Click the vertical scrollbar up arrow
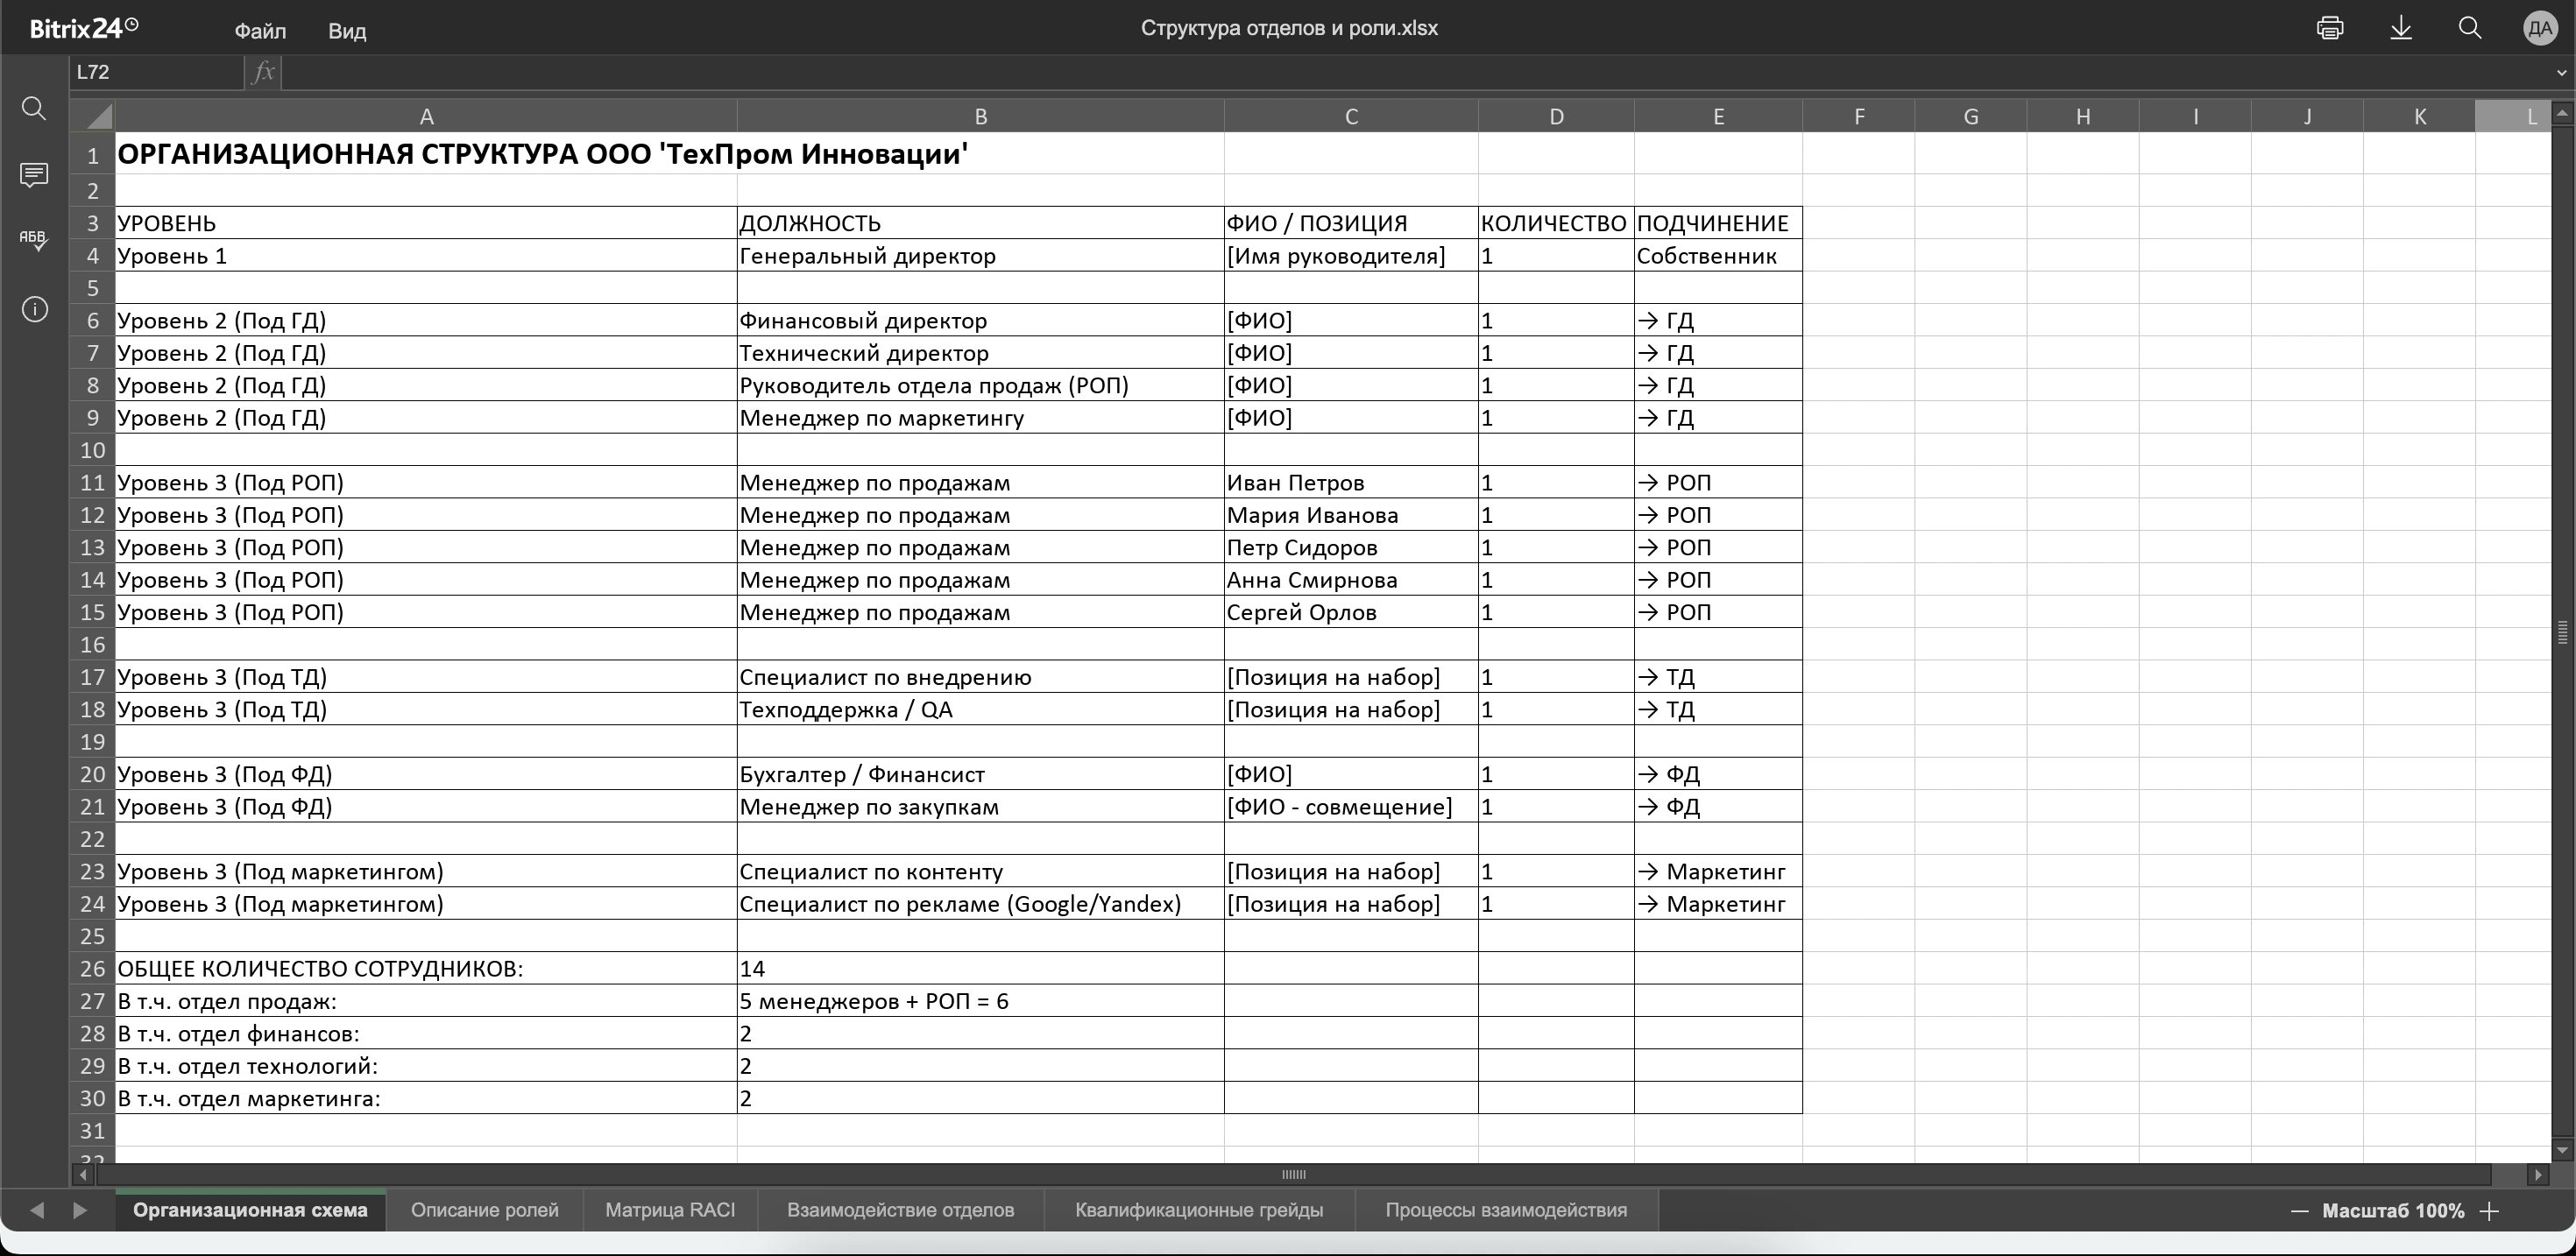Viewport: 2576px width, 1256px height. tap(2562, 112)
